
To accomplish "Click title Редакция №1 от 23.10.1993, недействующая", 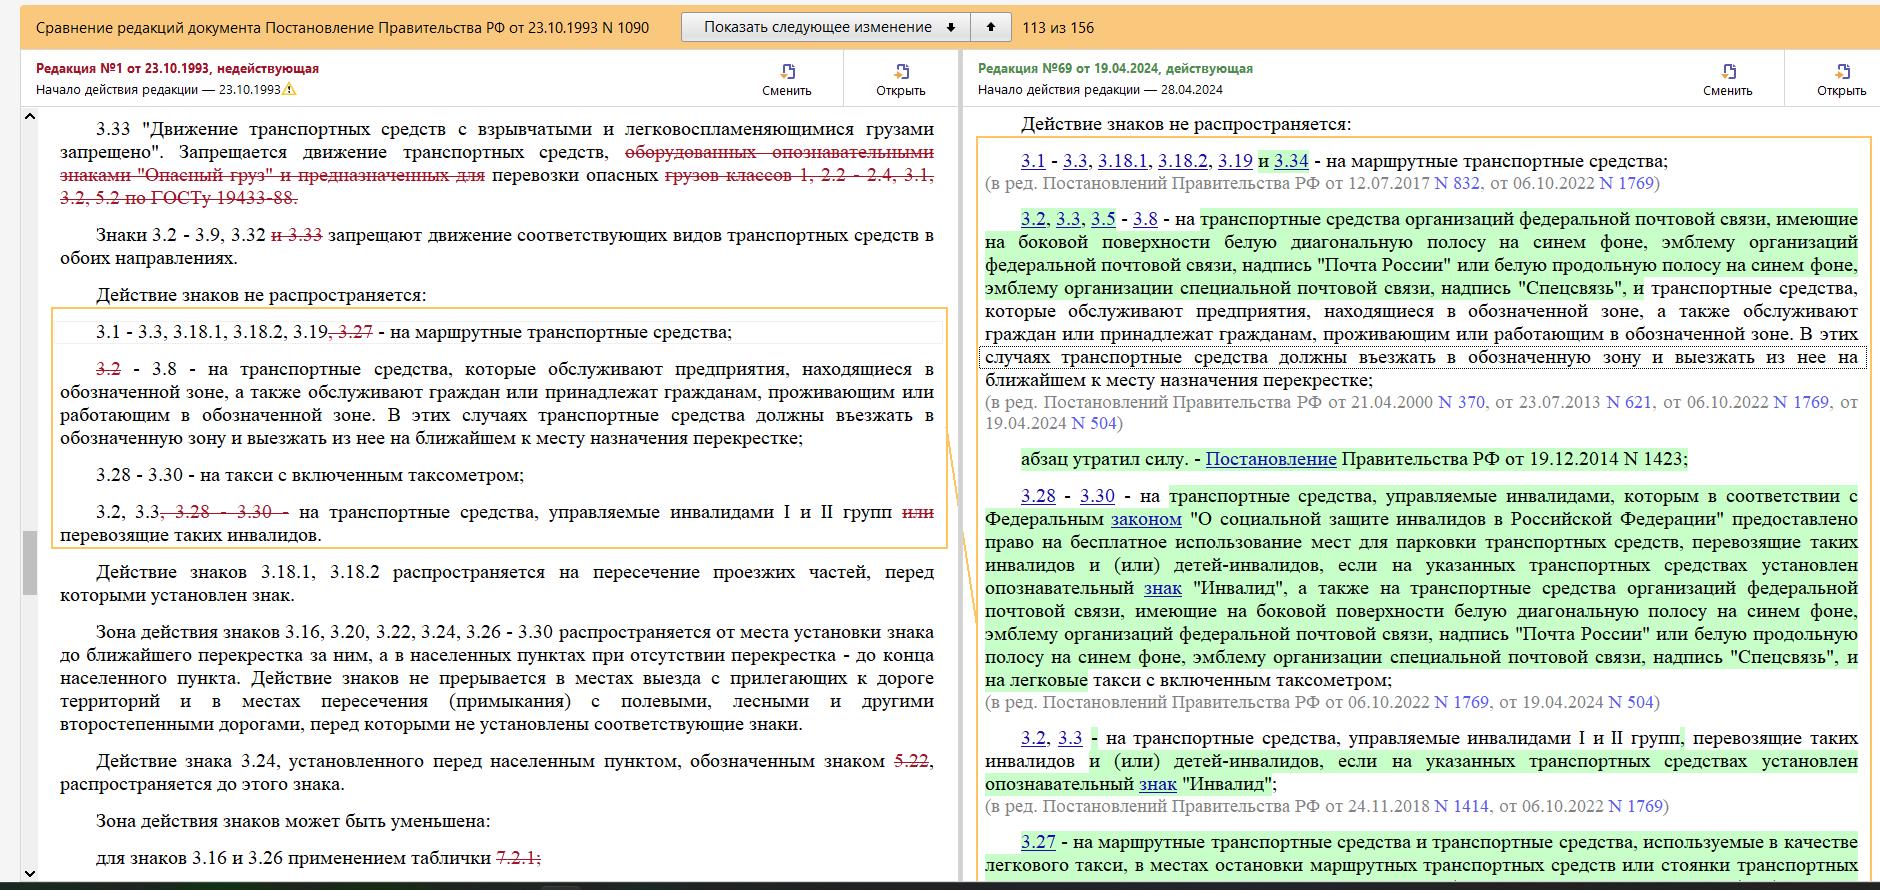I will click(177, 68).
